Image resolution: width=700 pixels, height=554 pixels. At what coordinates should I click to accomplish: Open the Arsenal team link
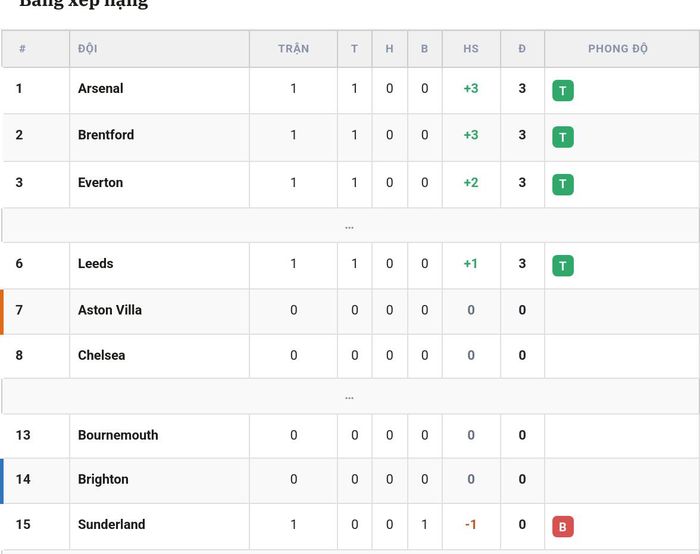tap(100, 88)
